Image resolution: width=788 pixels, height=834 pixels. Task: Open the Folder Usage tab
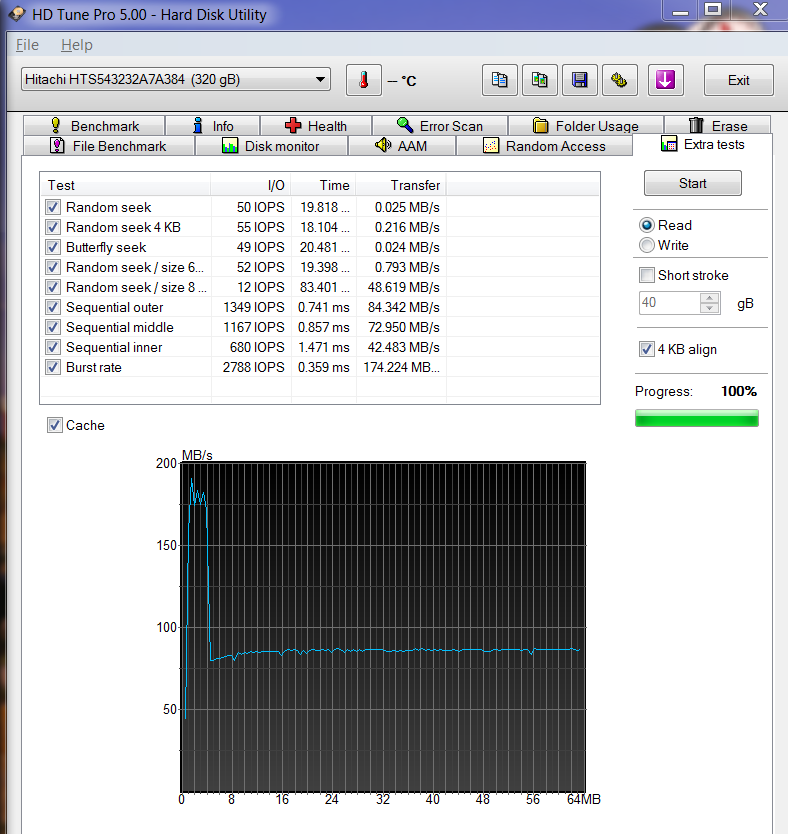pos(586,126)
